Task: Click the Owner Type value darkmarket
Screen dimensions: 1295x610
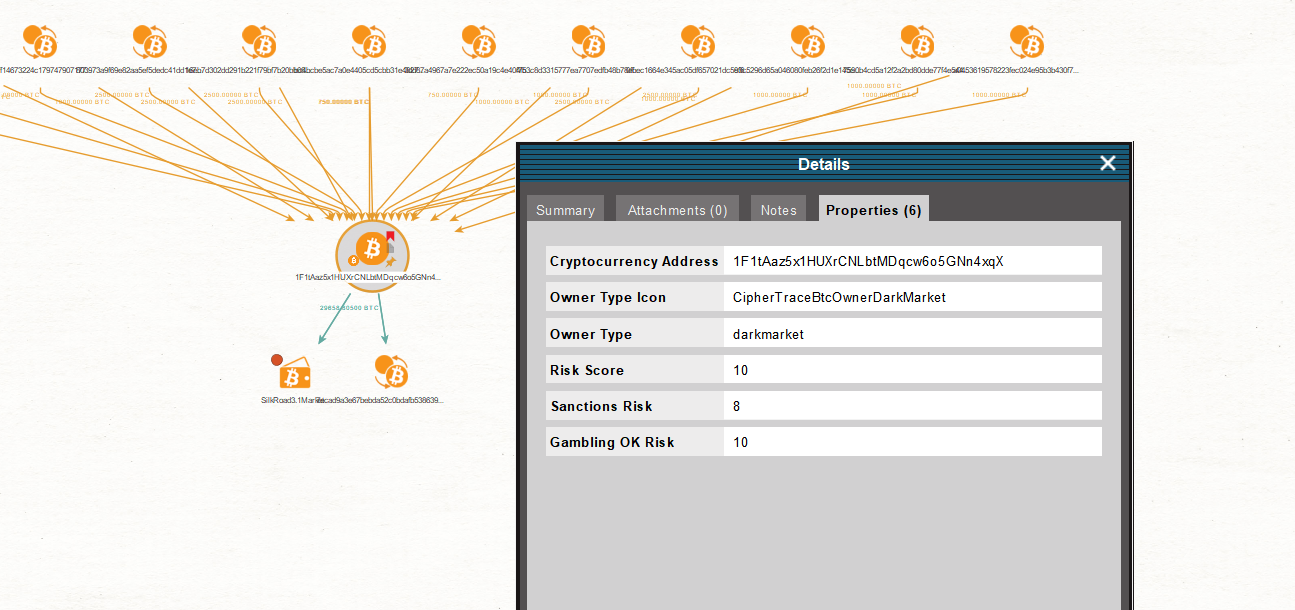Action: (x=913, y=334)
